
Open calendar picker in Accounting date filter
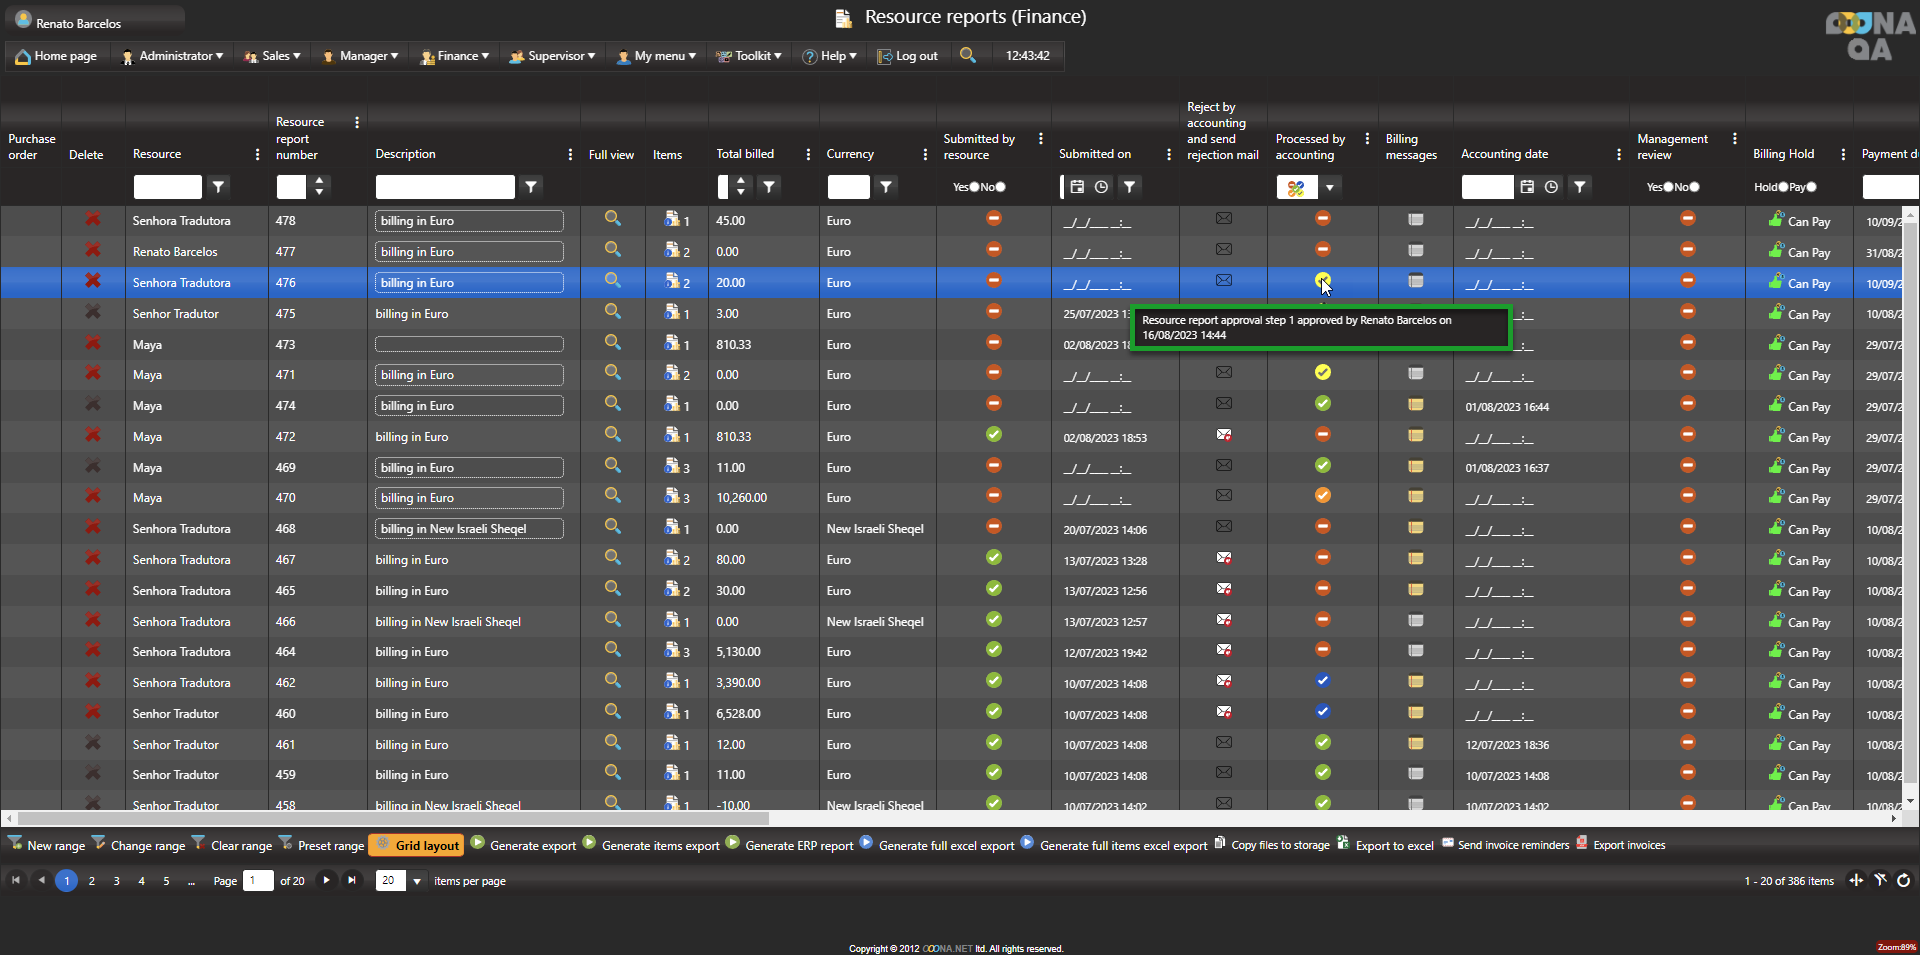tap(1527, 187)
